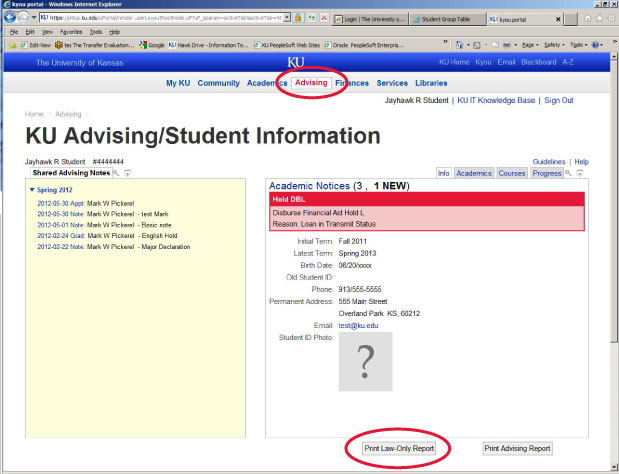
Task: Open the Help menu in the menu bar
Action: 114,32
